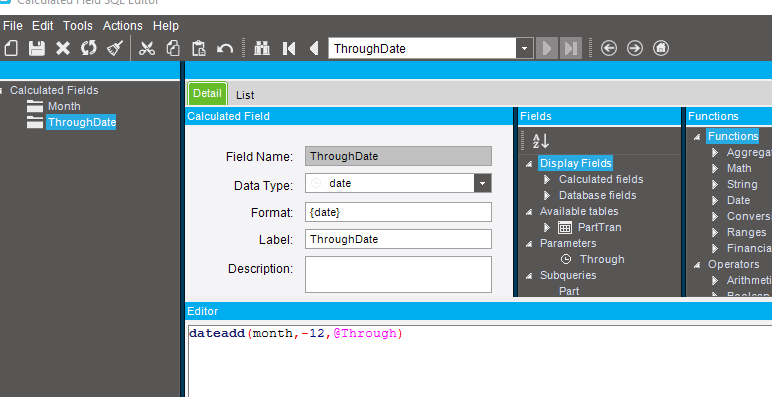Collapse the root Functions node

pos(697,137)
